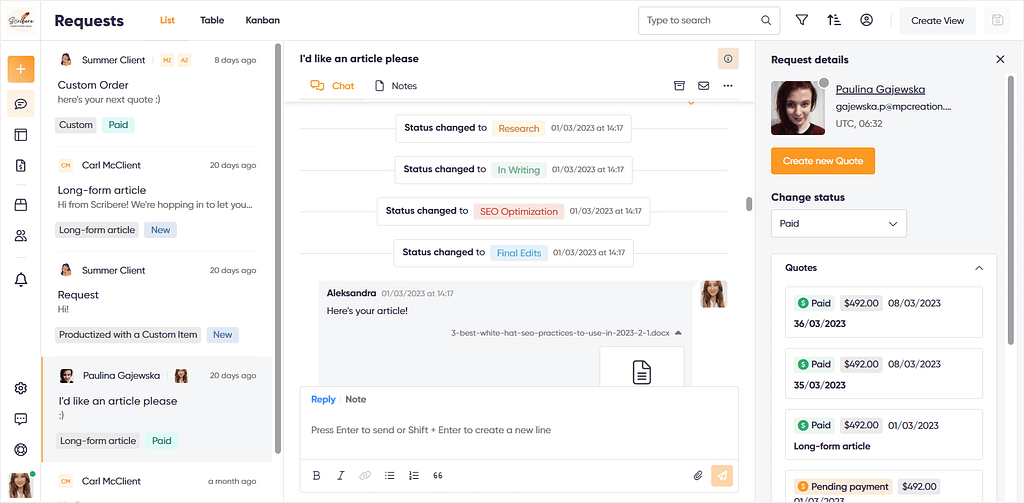1024x503 pixels.
Task: Click the envelope email icon
Action: pyautogui.click(x=703, y=86)
